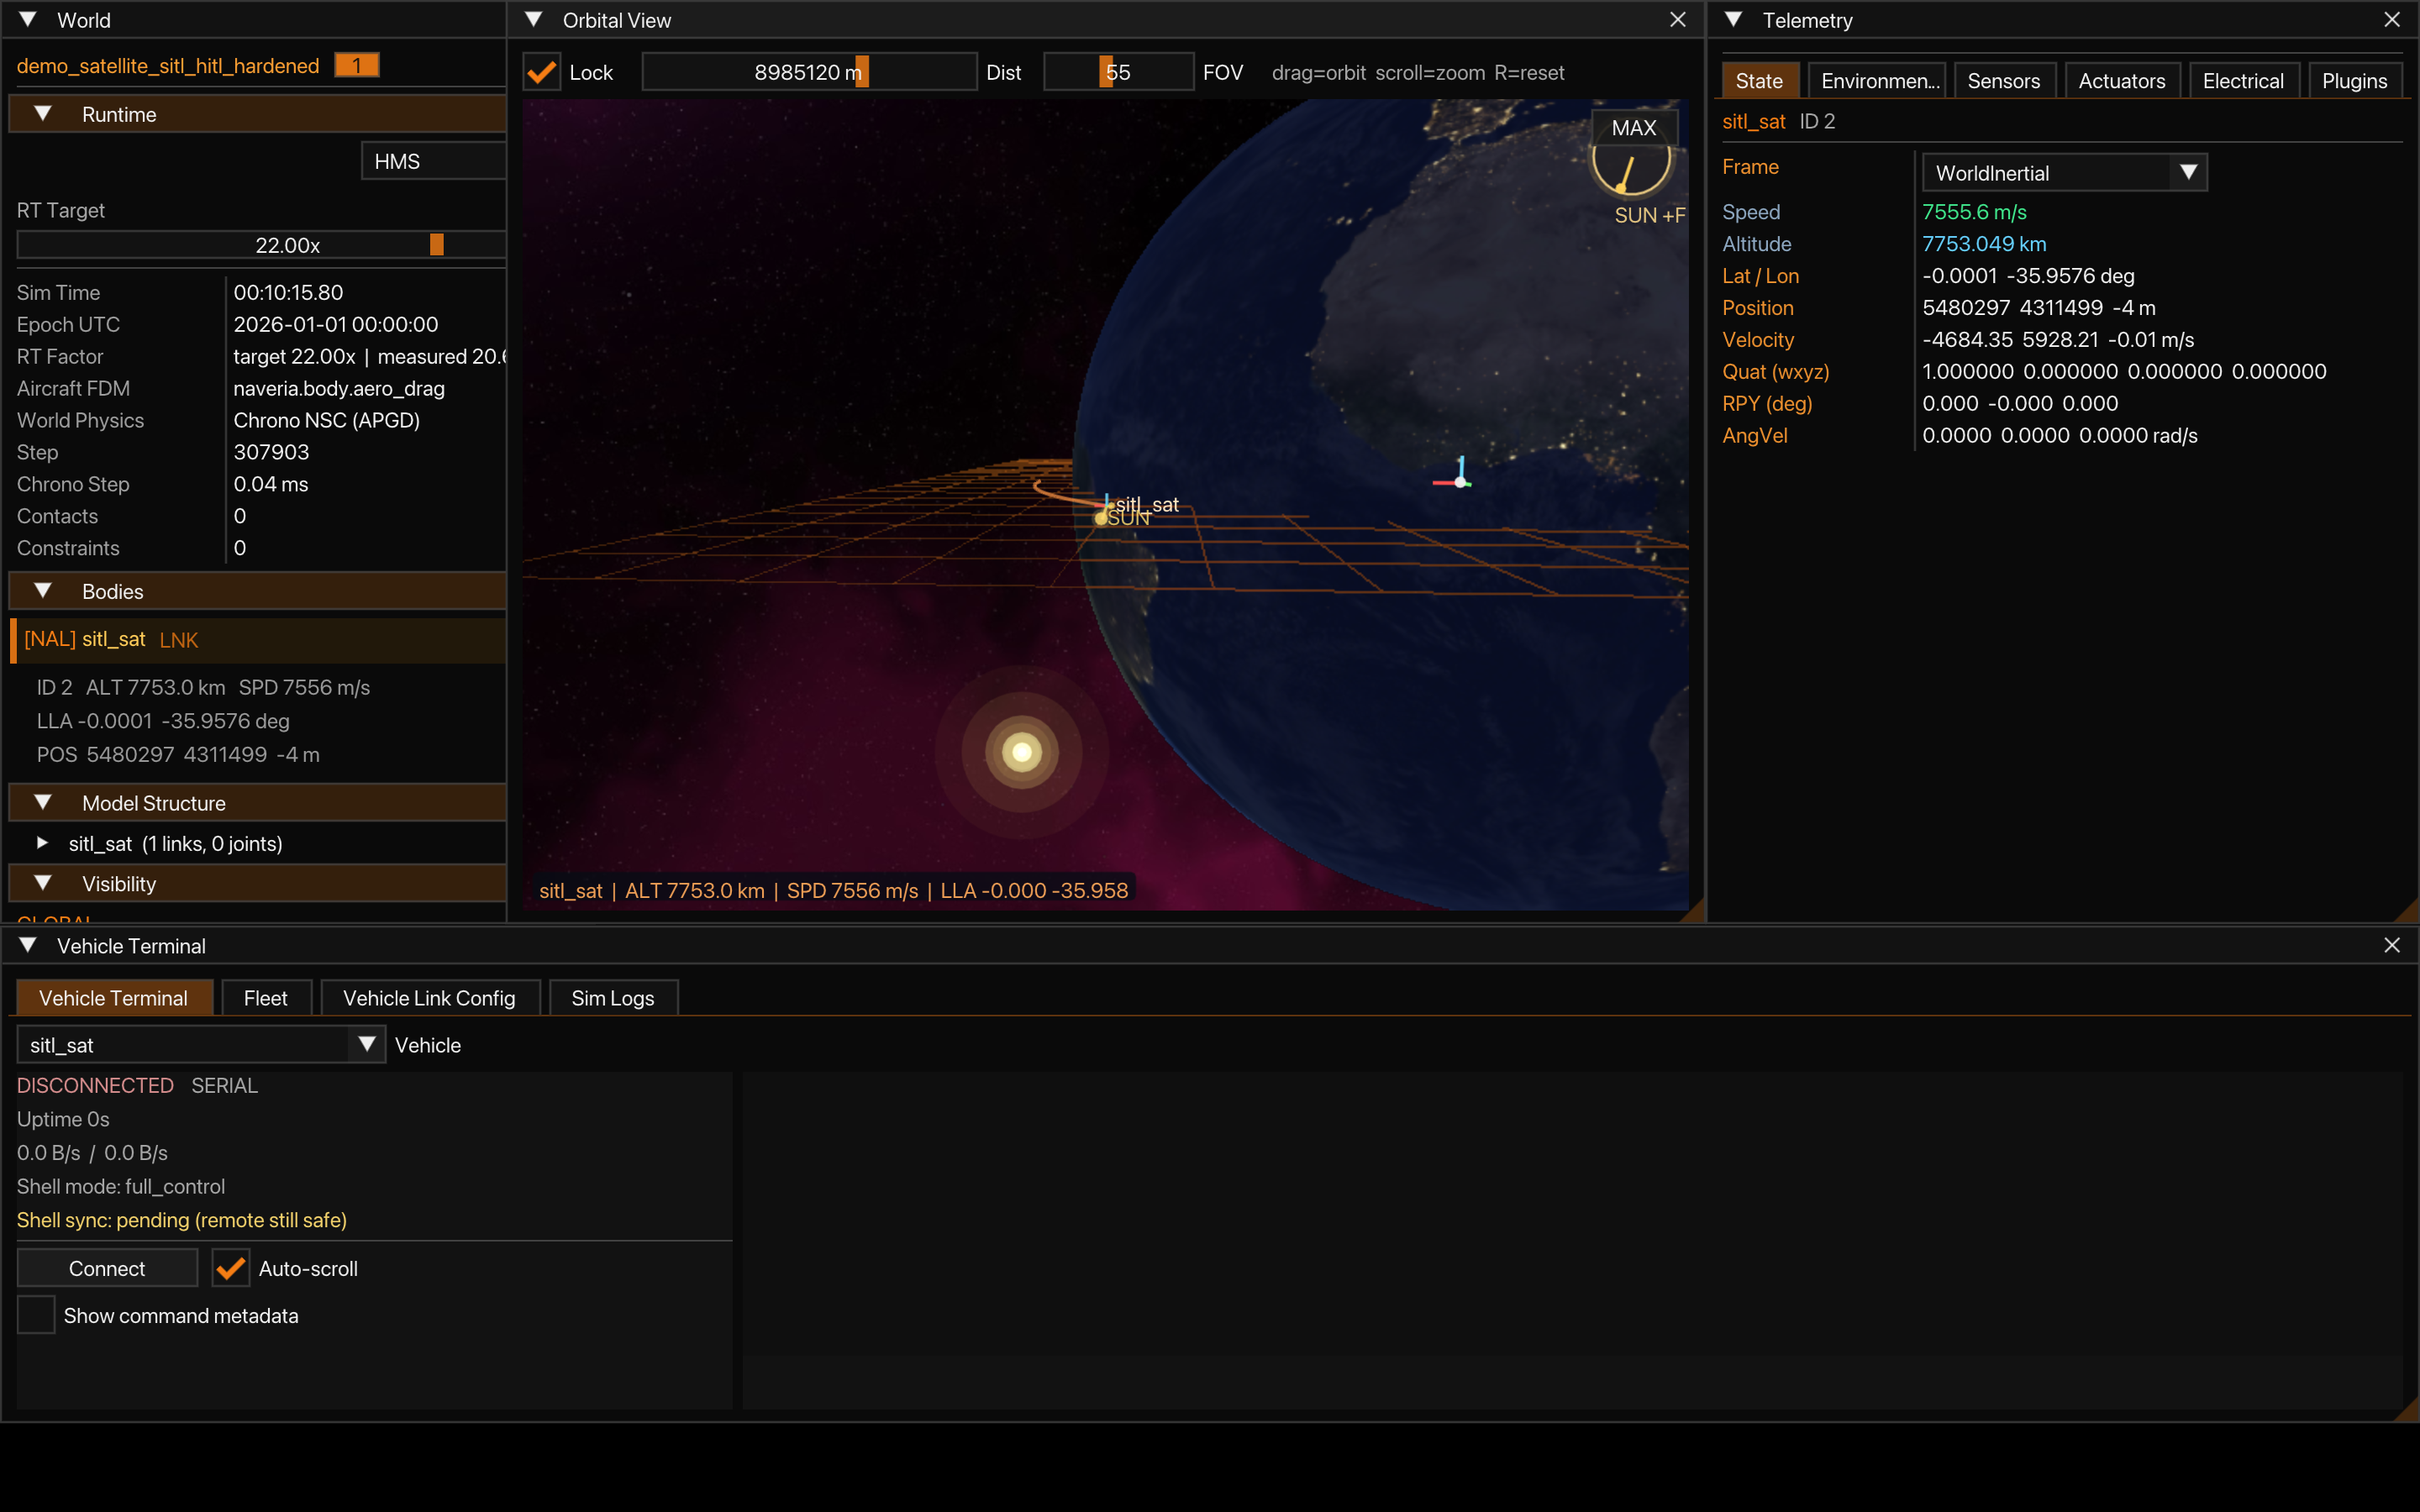Close the Telemetry panel

[x=2392, y=20]
